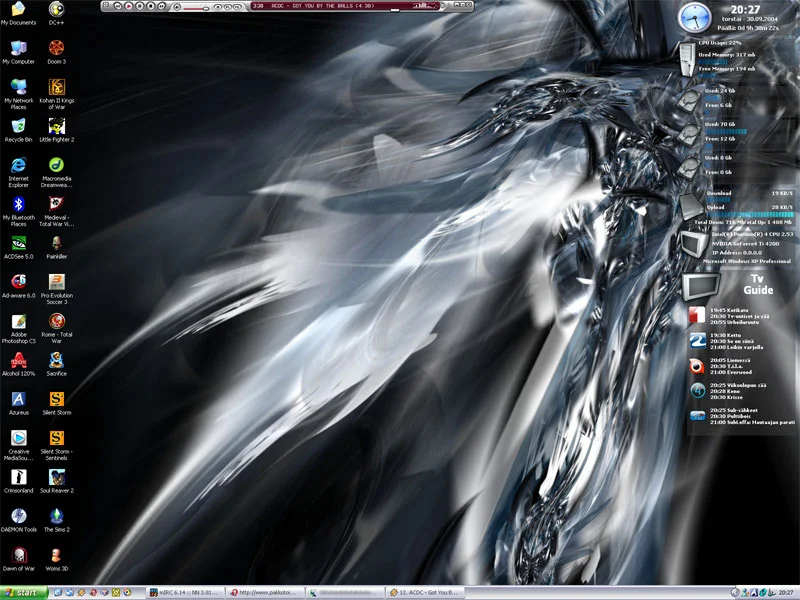
Task: Select the Alcohol 120% desktop icon
Action: pyautogui.click(x=18, y=360)
